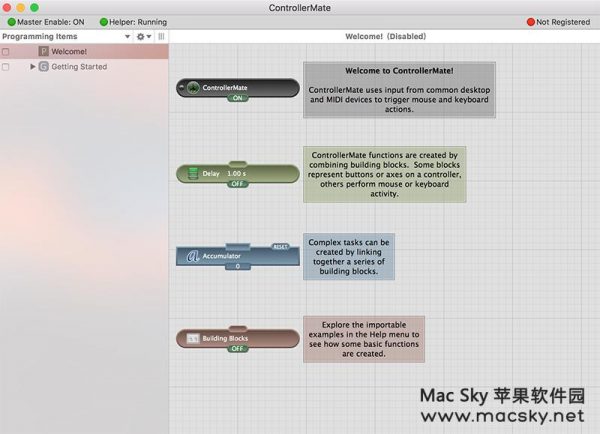Select the Welcome! item in list
Viewport: 600px width, 434px height.
pyautogui.click(x=84, y=51)
